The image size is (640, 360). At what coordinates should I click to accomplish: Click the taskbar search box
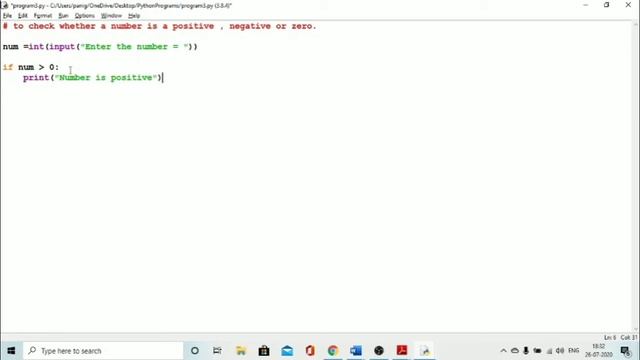[x=103, y=351]
